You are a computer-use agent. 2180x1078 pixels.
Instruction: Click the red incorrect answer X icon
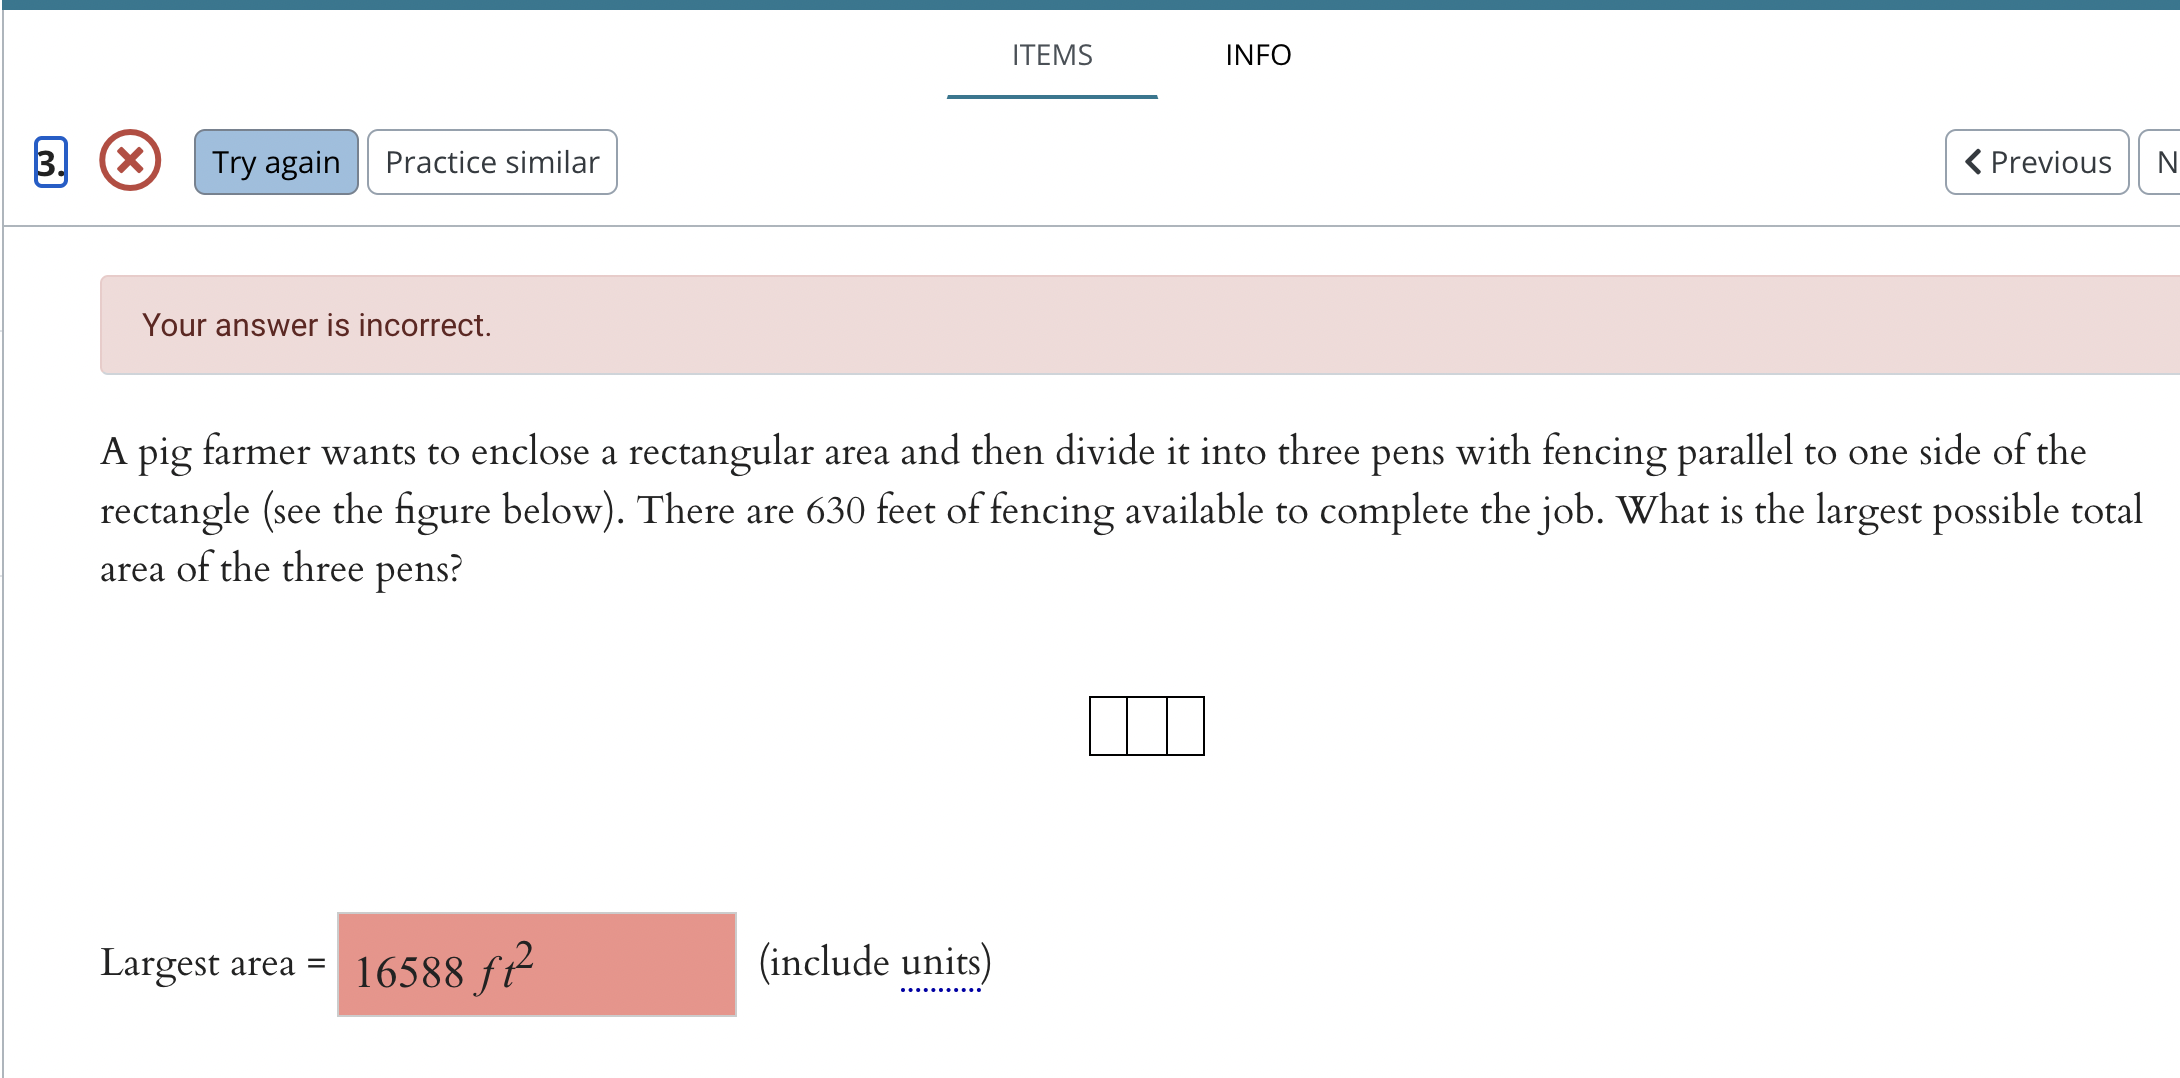pos(128,160)
